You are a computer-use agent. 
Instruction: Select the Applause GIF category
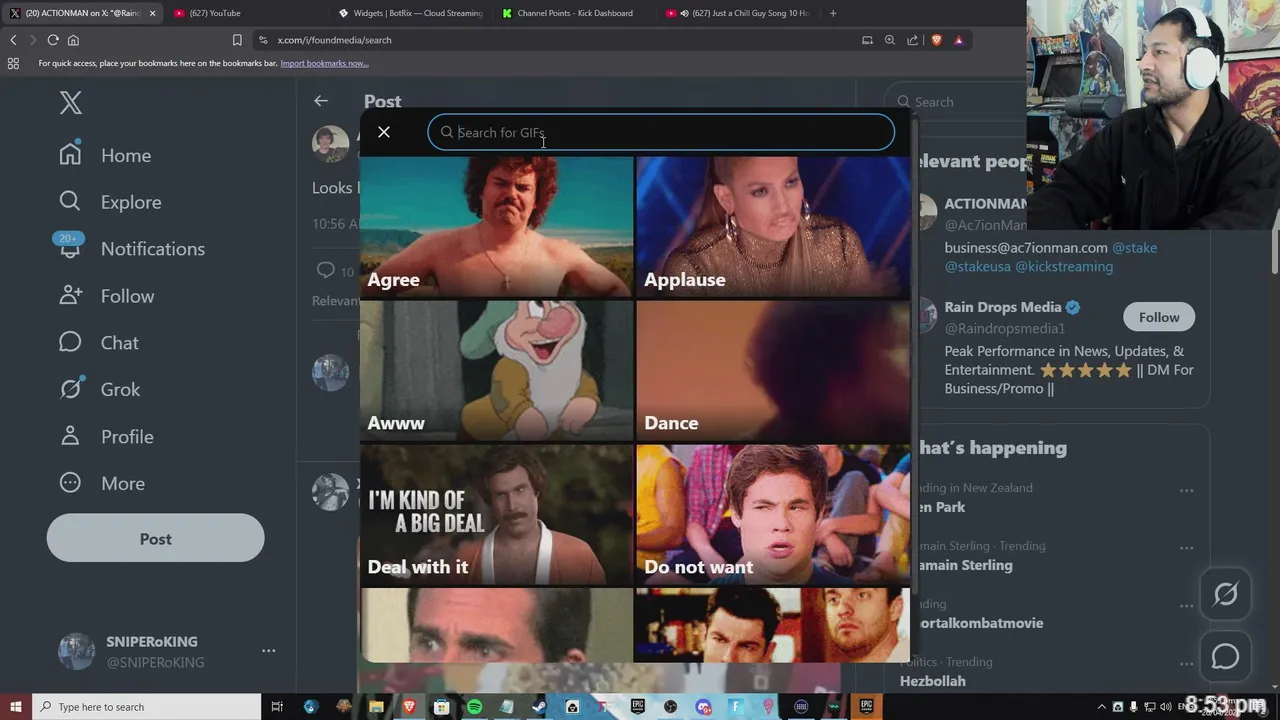773,227
